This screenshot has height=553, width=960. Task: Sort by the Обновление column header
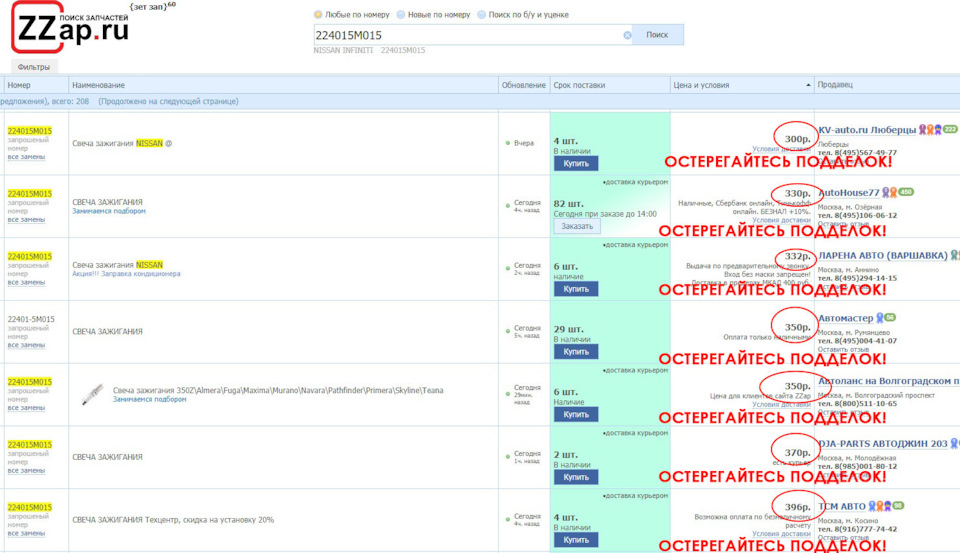click(523, 85)
